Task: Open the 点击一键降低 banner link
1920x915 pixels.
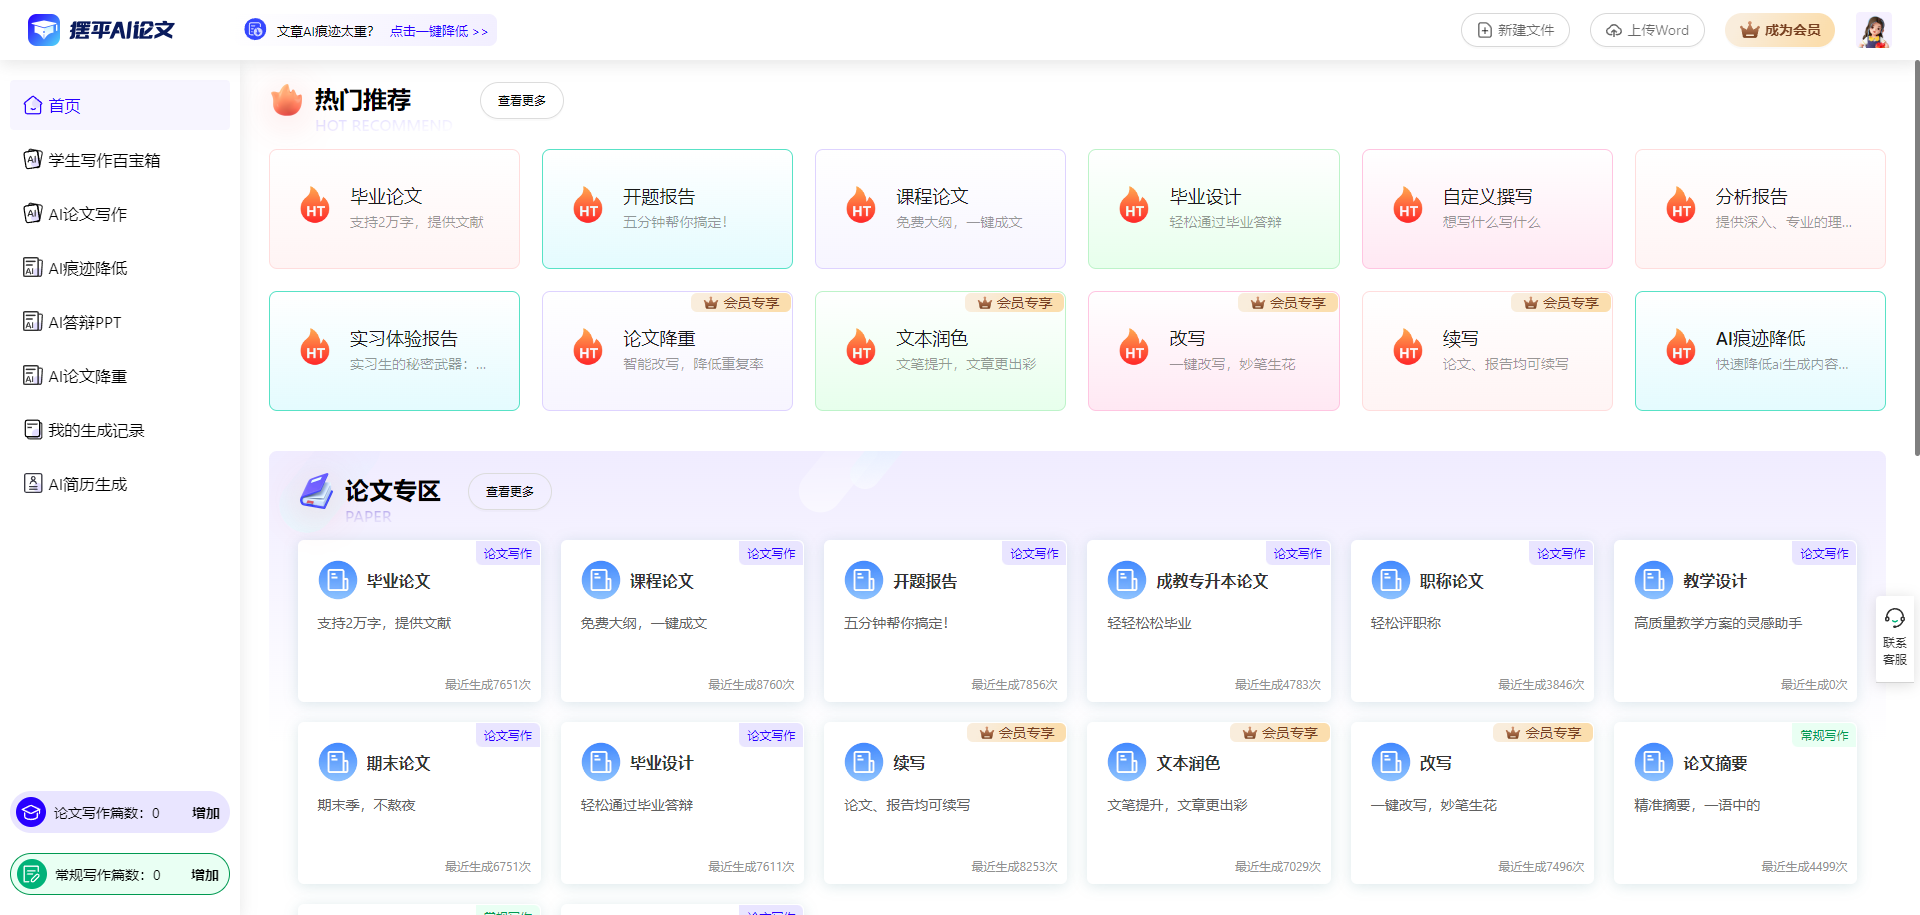Action: point(437,30)
